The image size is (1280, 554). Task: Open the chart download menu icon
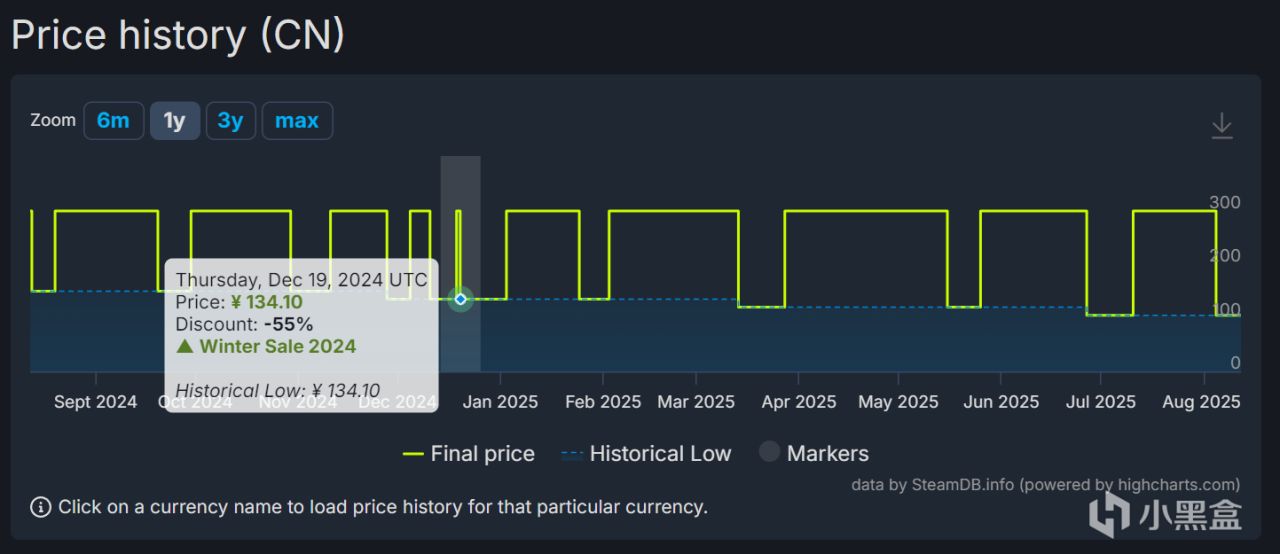(1221, 126)
